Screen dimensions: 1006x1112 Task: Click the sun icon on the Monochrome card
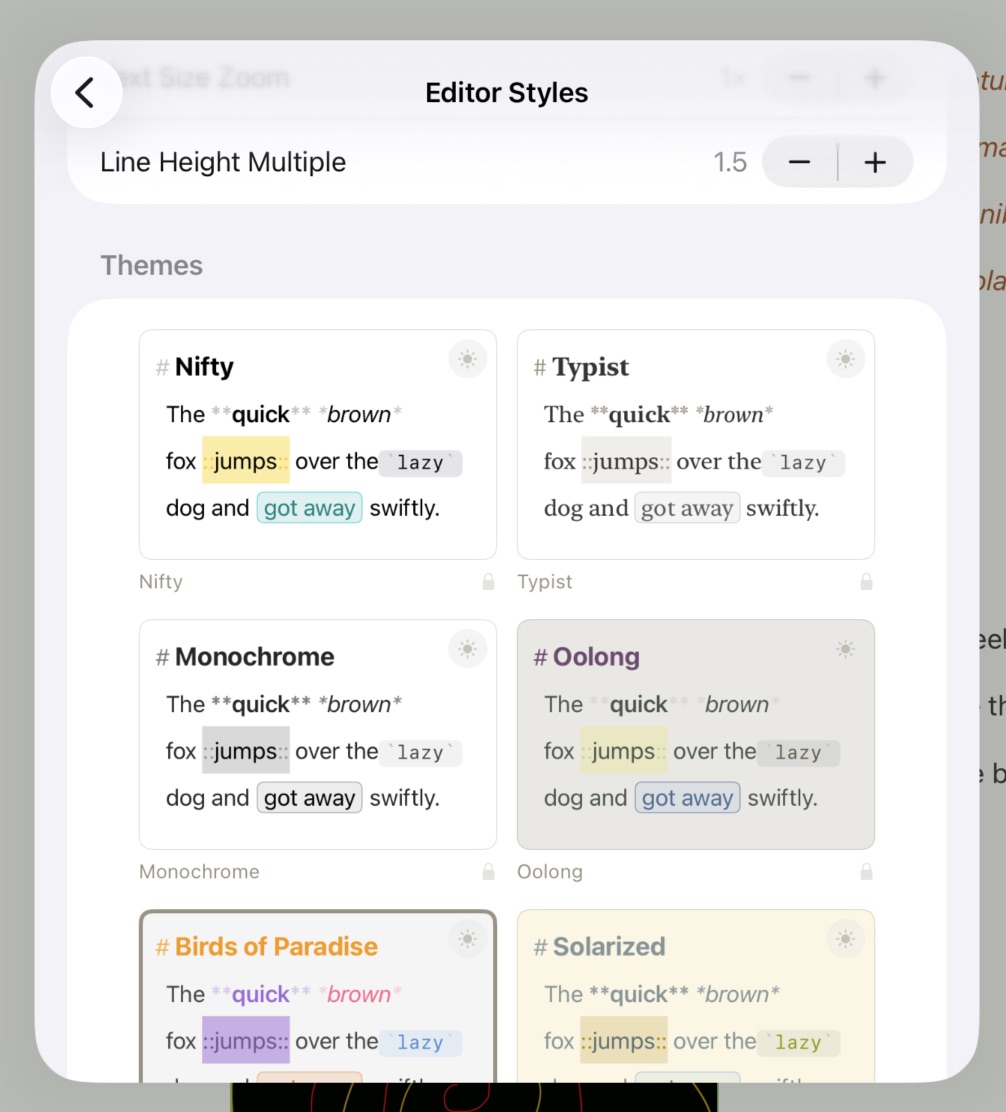coord(468,649)
